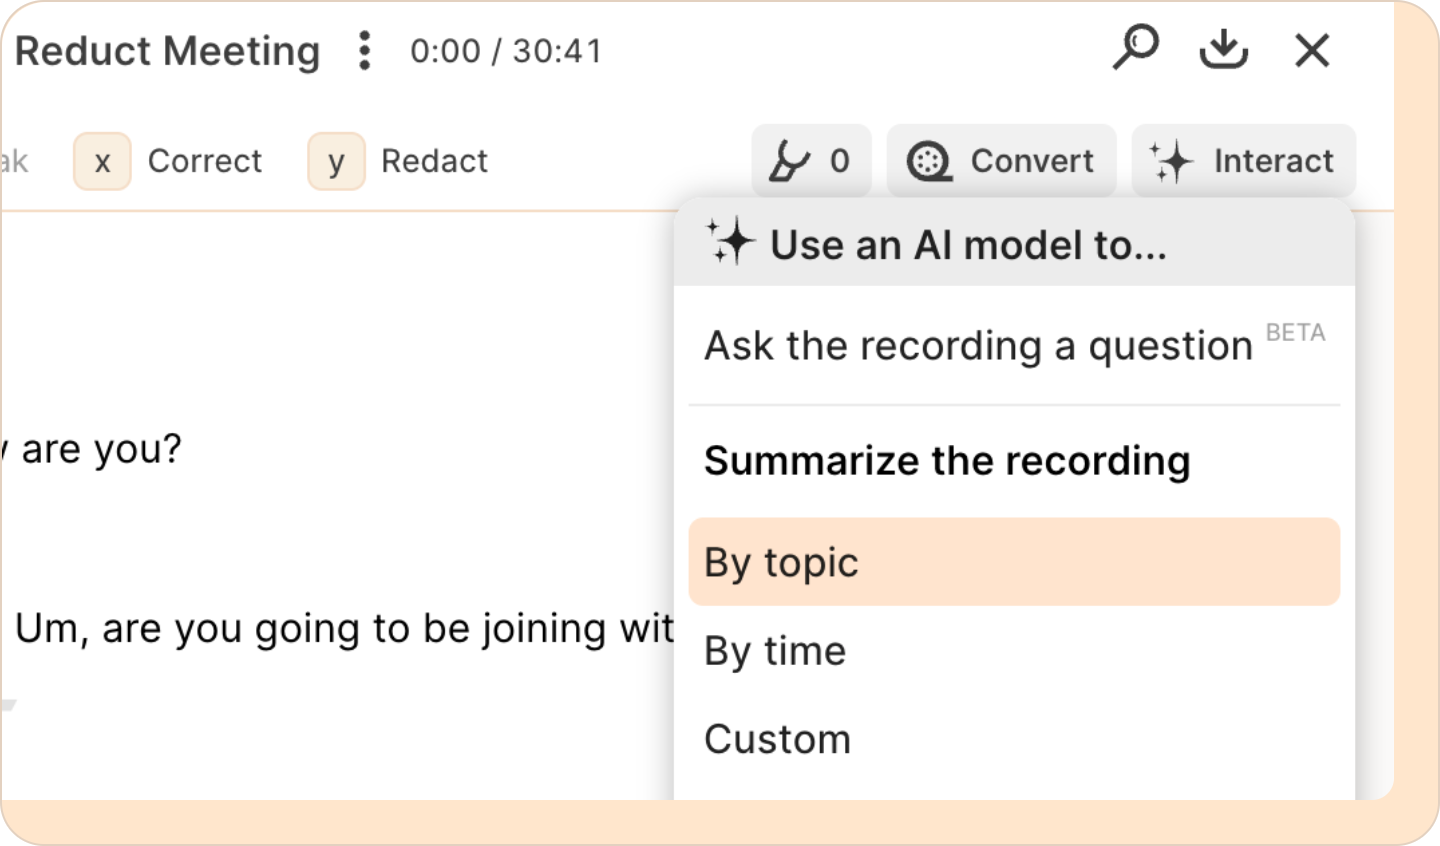Click the Reduct Meeting title
The width and height of the screenshot is (1440, 846).
(168, 51)
